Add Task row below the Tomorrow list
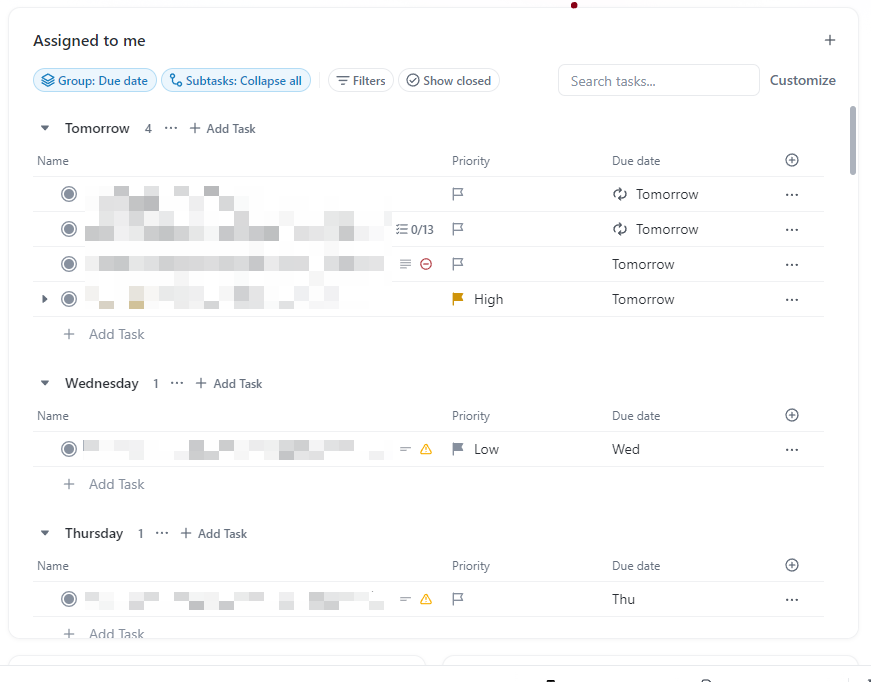The height and width of the screenshot is (682, 871). pos(104,334)
